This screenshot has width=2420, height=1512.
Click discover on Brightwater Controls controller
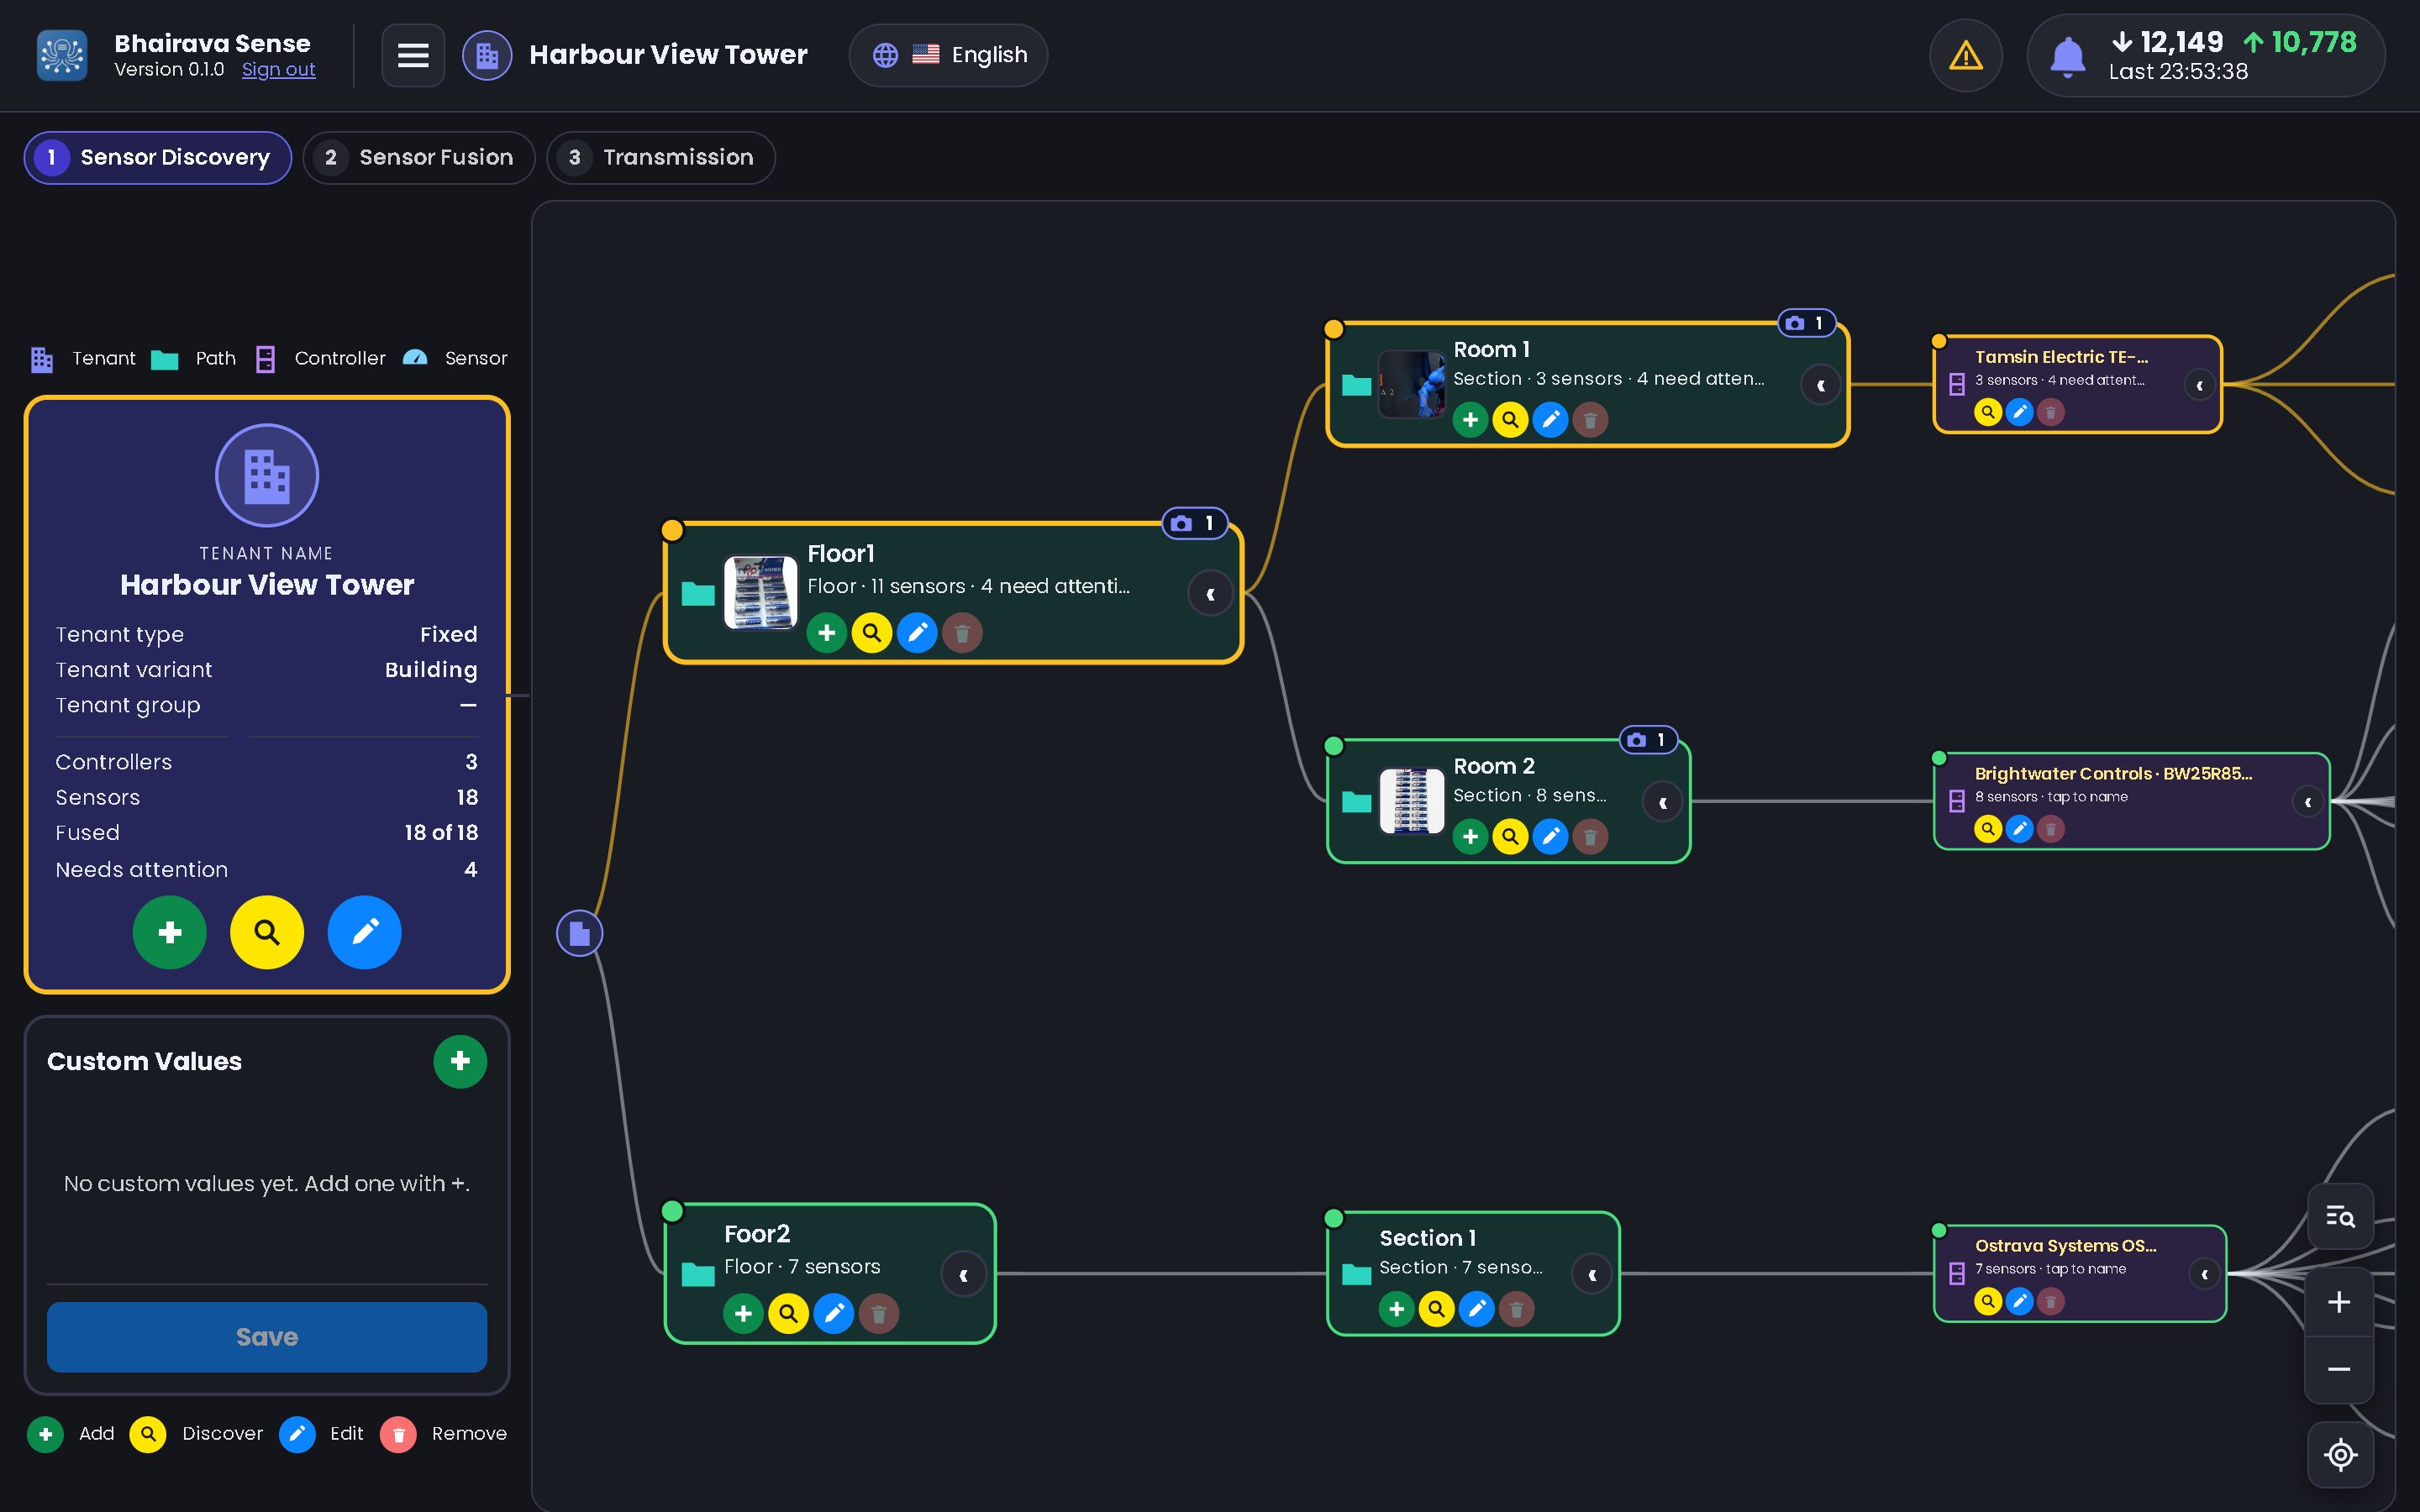click(1988, 829)
